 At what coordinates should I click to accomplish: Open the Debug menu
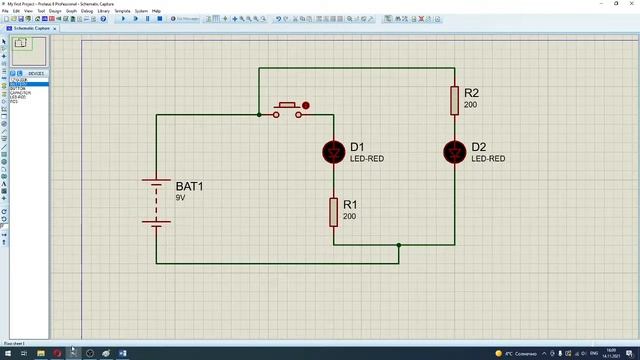click(x=87, y=11)
